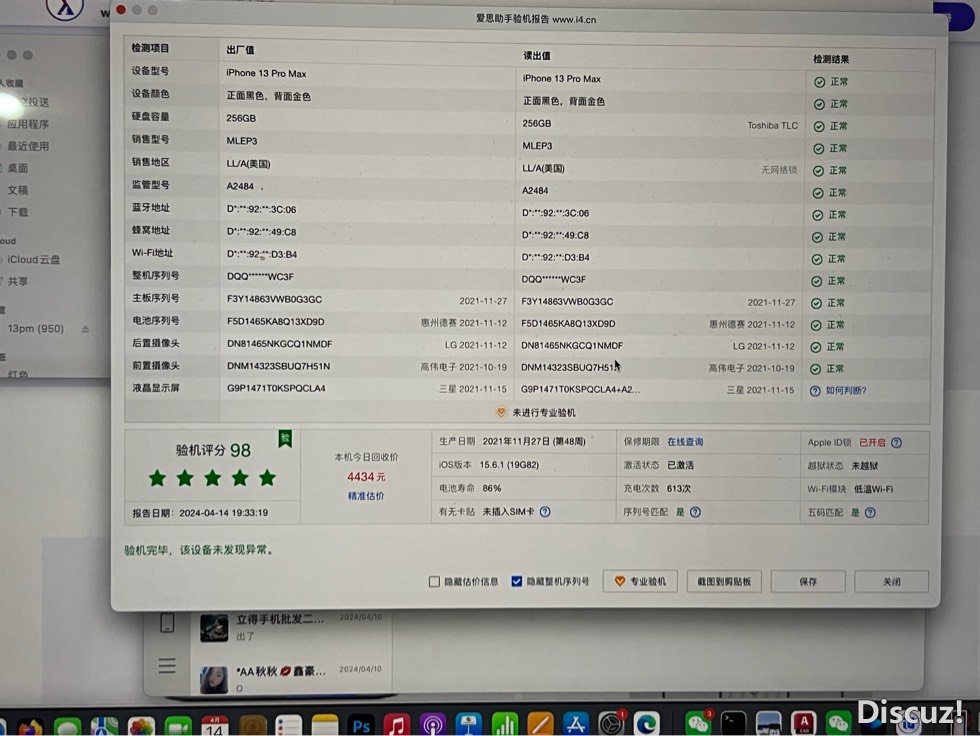The height and width of the screenshot is (736, 980).
Task: Open AutoCAD from the Dock
Action: 804,724
